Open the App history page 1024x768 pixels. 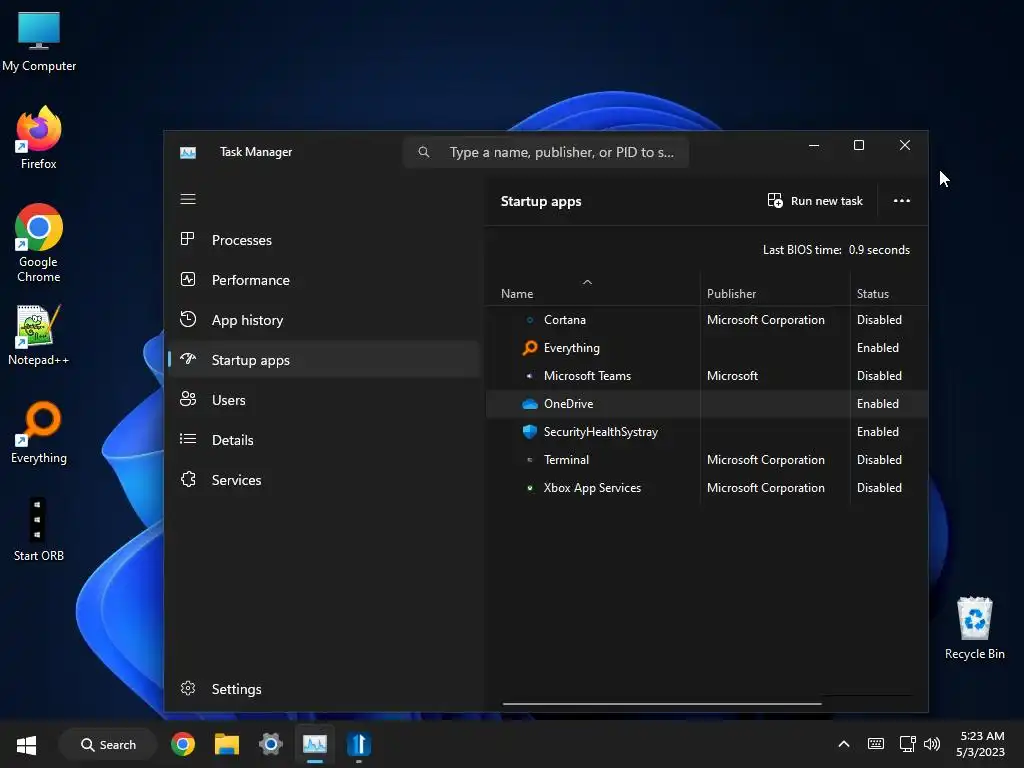[325, 320]
